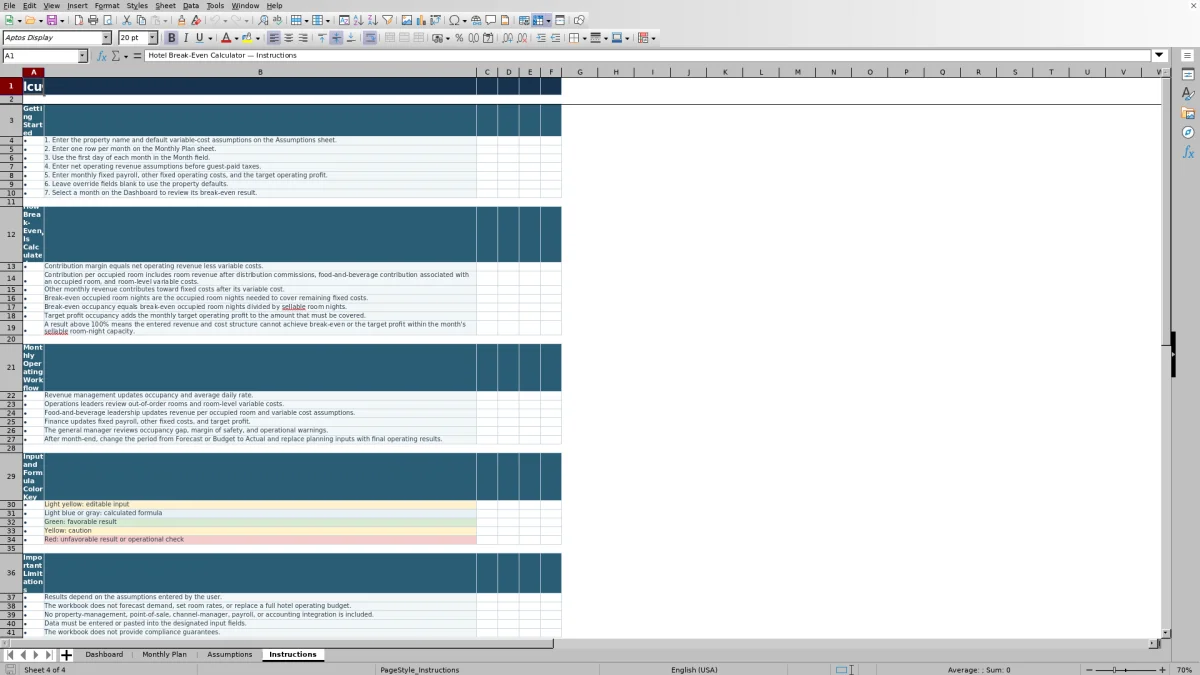The width and height of the screenshot is (1200, 675).
Task: Open sidebar Styles panel icon
Action: [1188, 94]
